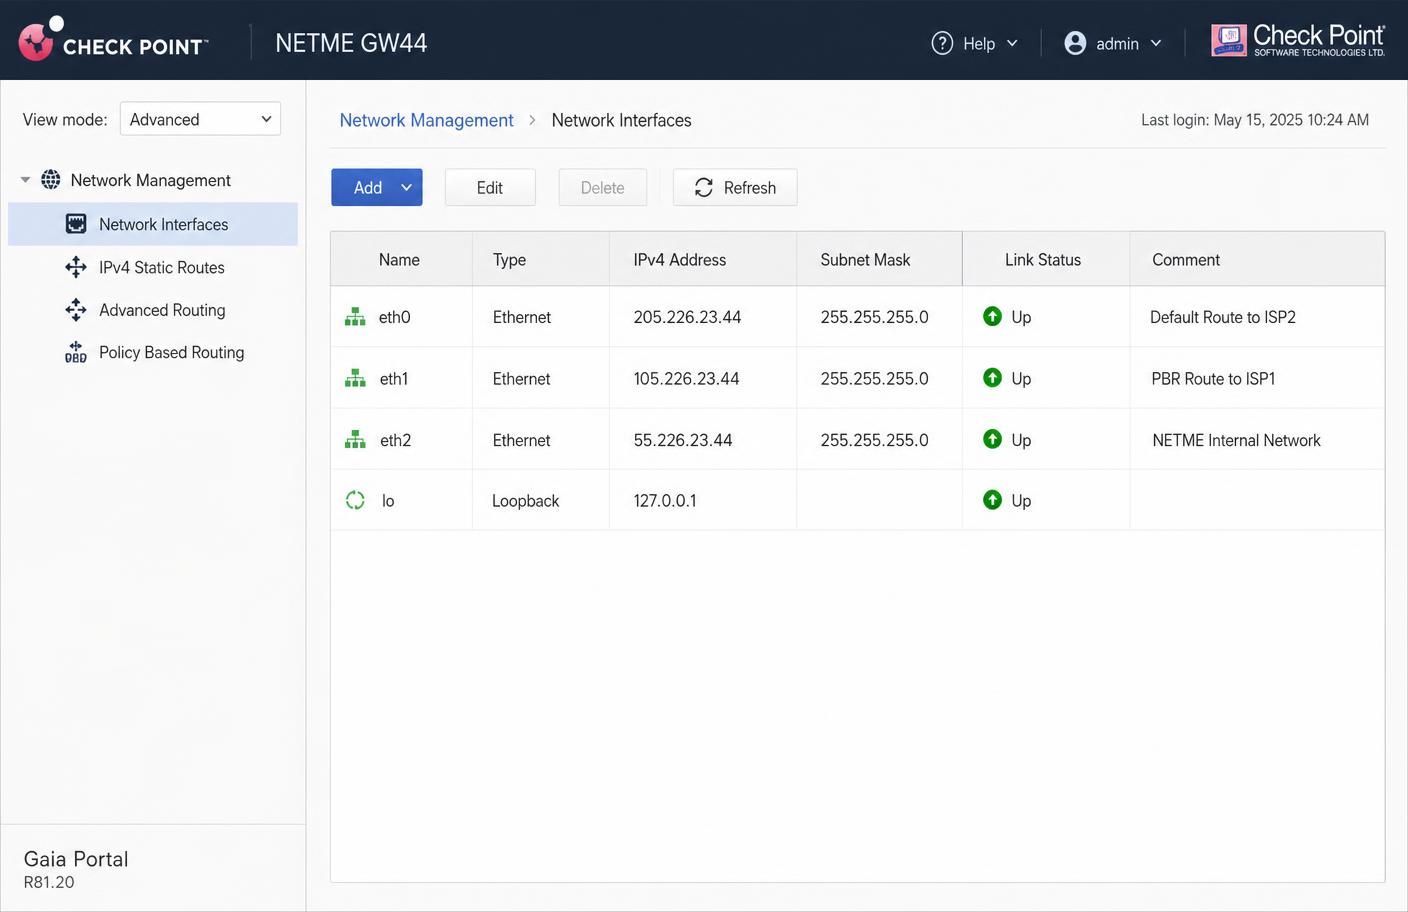Click the Check Point Software Technologies logo
This screenshot has height=912, width=1408.
[x=1298, y=40]
